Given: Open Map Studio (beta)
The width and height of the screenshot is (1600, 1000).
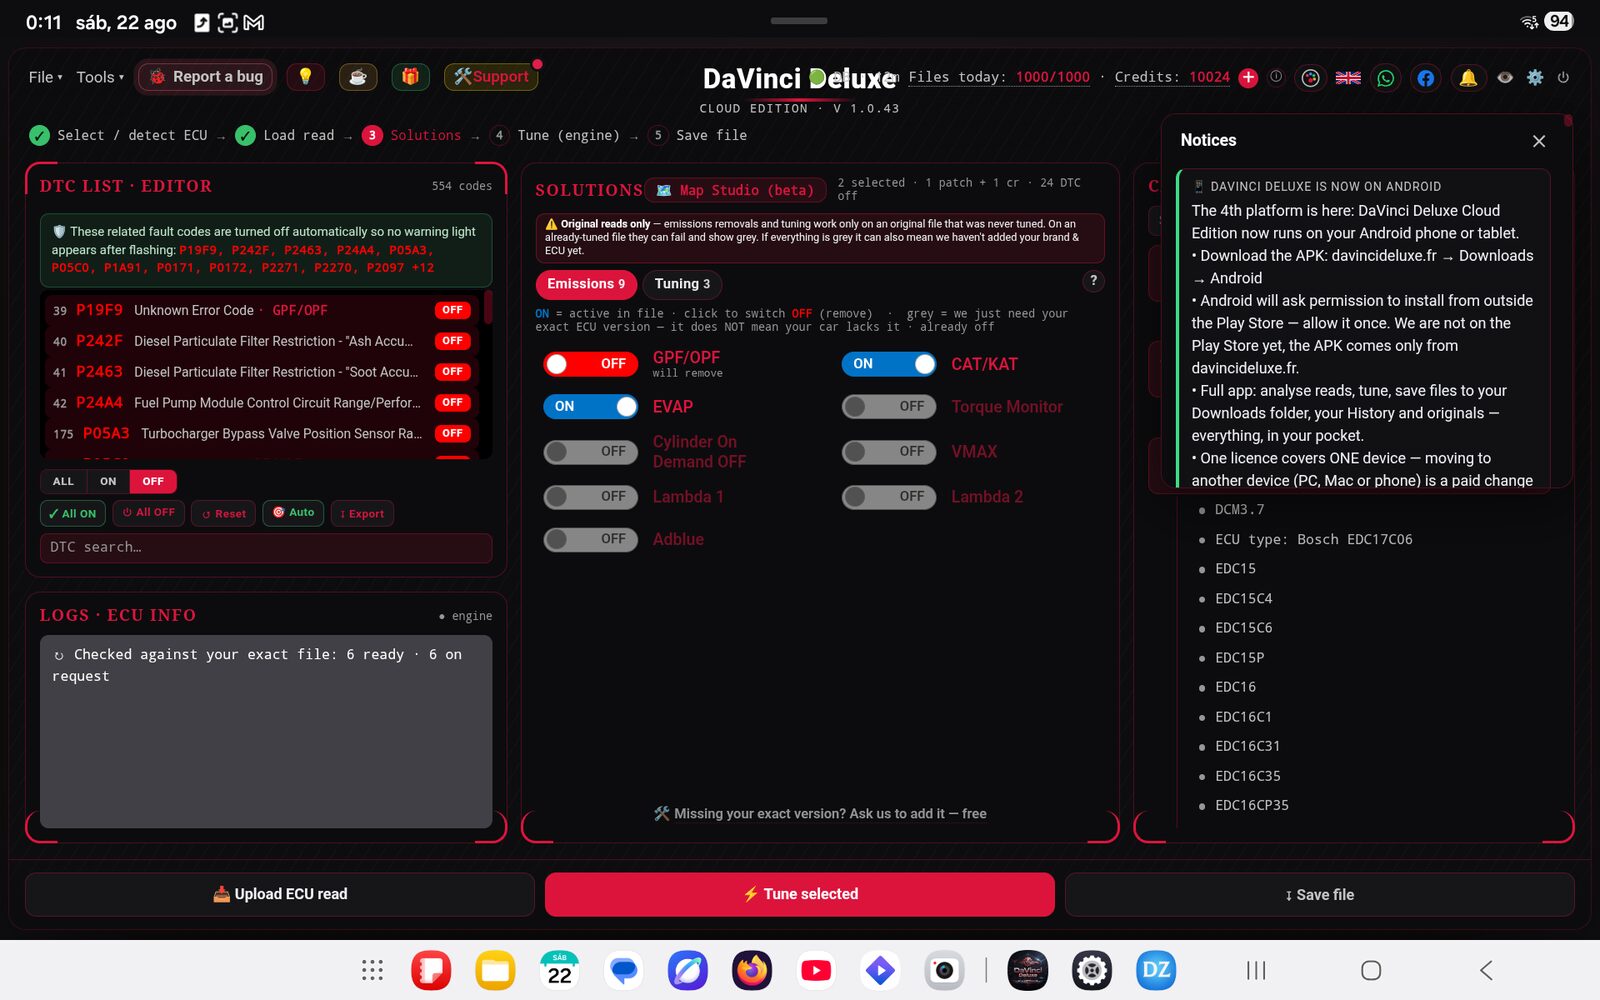Looking at the screenshot, I should pyautogui.click(x=735, y=190).
